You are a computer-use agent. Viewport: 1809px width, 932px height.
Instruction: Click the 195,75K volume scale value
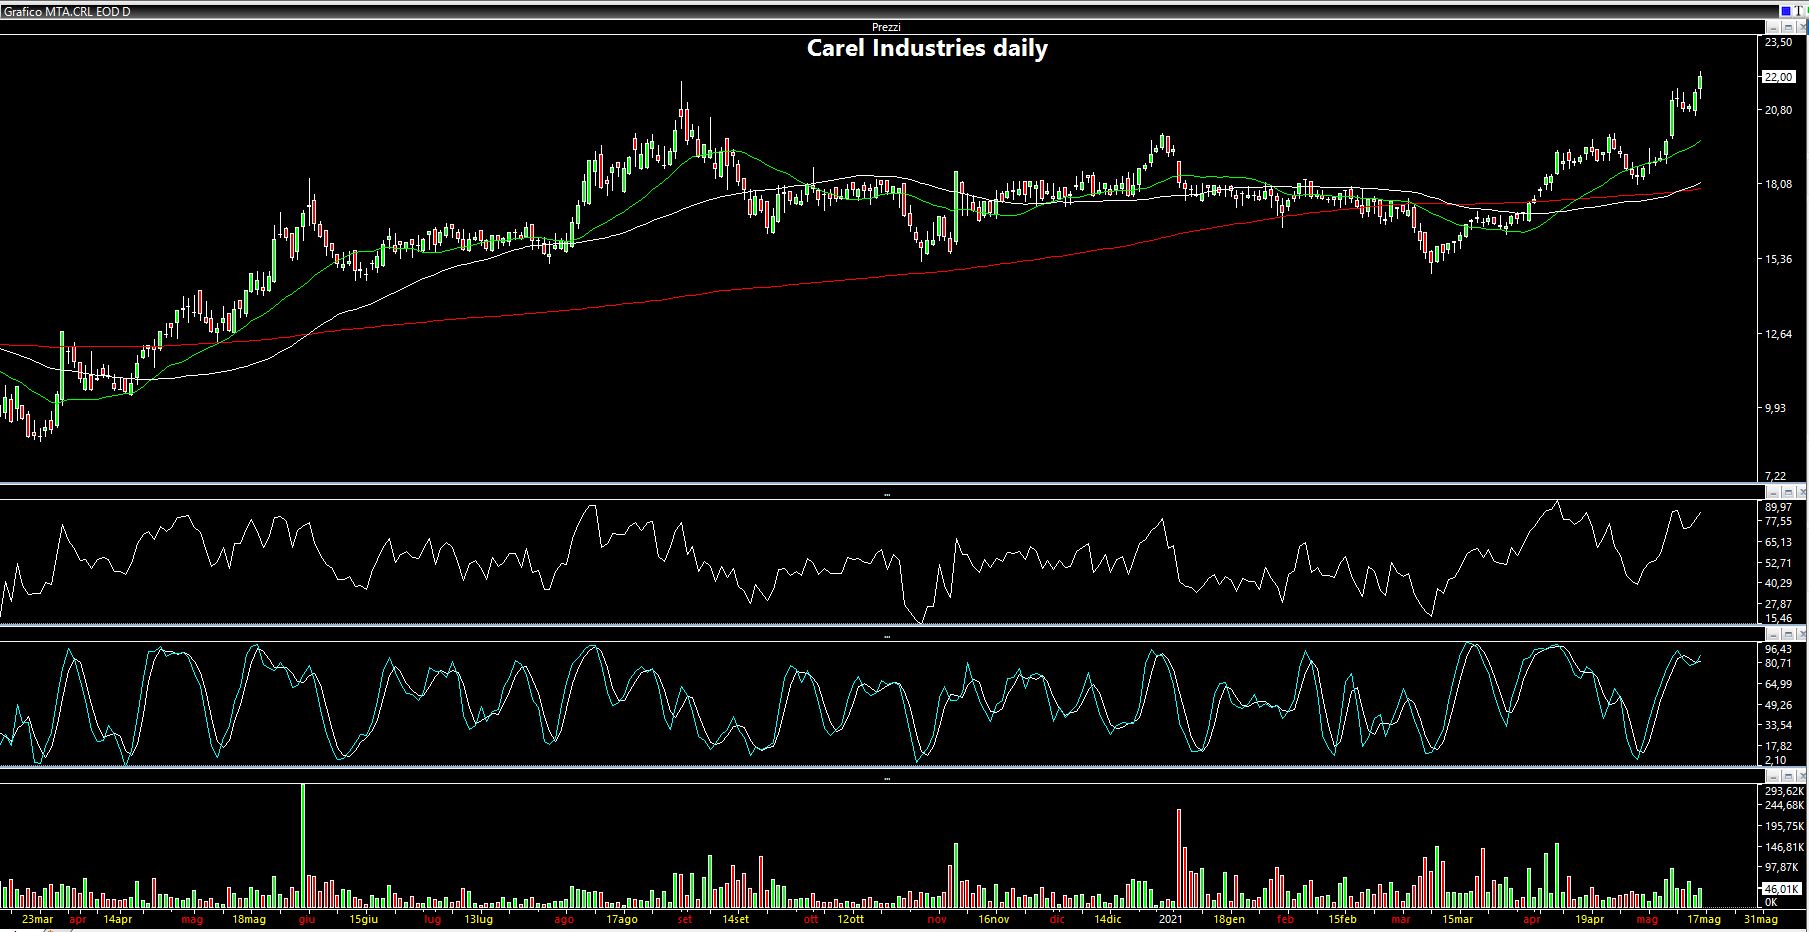coord(1784,826)
